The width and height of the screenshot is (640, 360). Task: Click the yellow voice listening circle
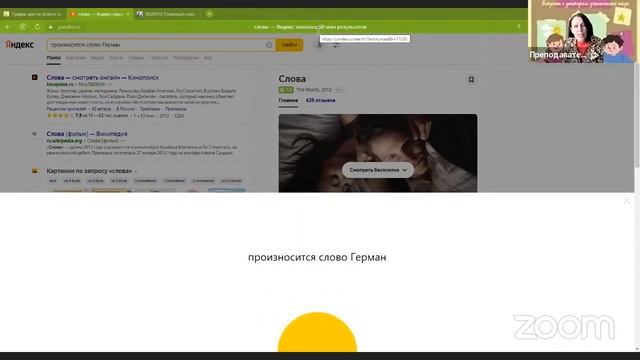coord(317,332)
